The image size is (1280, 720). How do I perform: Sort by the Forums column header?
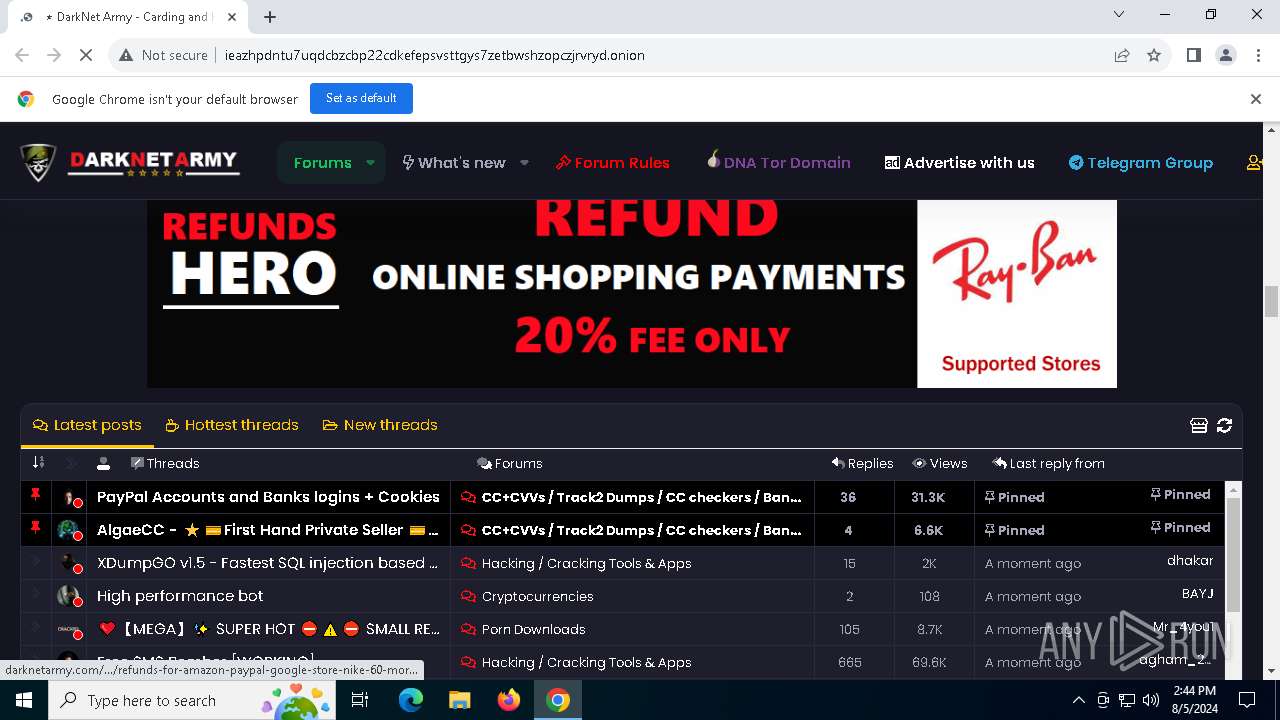pyautogui.click(x=510, y=463)
